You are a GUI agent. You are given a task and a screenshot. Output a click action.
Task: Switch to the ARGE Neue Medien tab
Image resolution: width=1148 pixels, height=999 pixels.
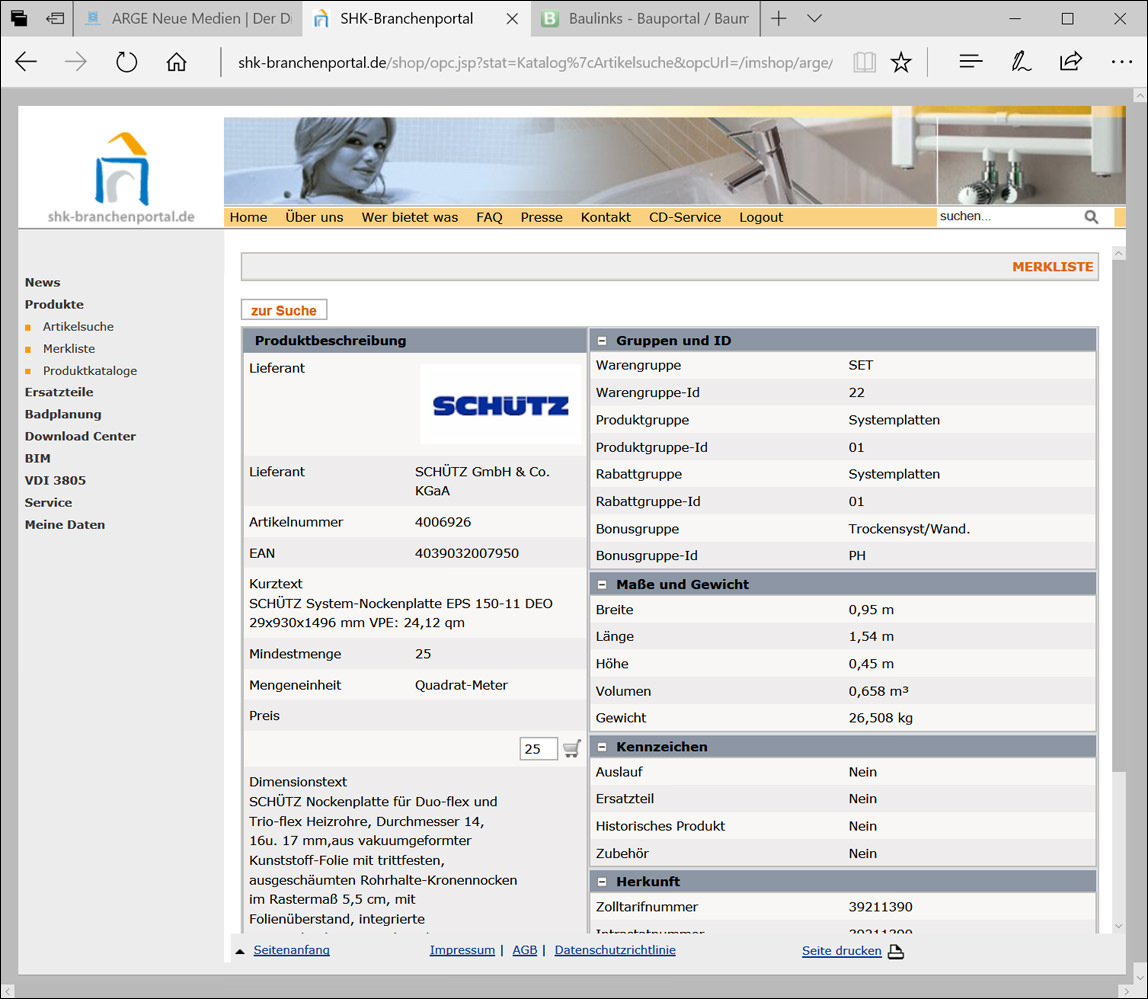tap(189, 18)
